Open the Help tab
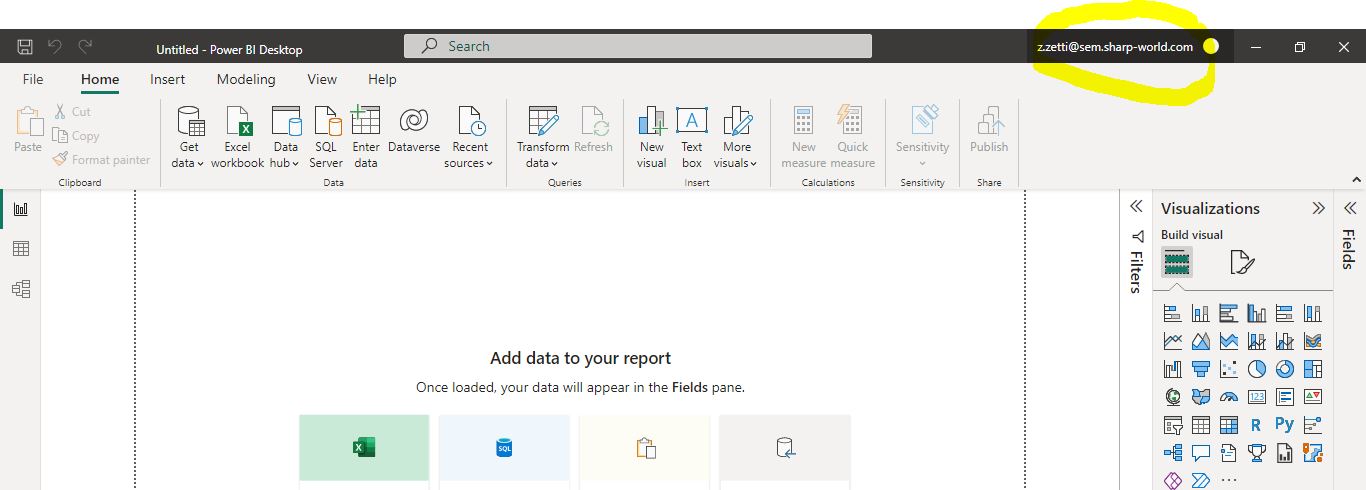The width and height of the screenshot is (1366, 490). (382, 79)
